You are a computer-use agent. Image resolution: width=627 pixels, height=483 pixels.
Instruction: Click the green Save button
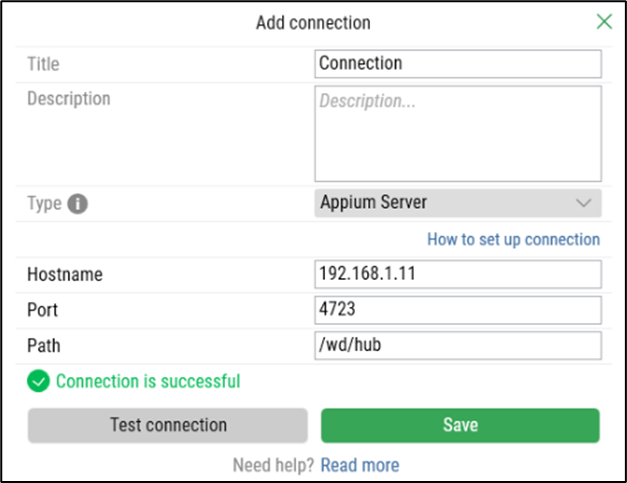pos(460,425)
